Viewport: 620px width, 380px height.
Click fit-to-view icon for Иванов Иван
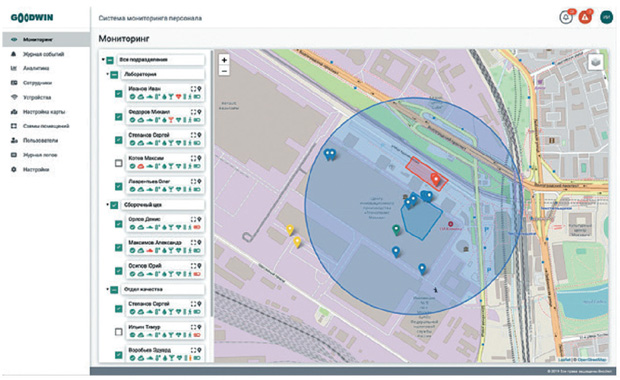click(x=193, y=89)
